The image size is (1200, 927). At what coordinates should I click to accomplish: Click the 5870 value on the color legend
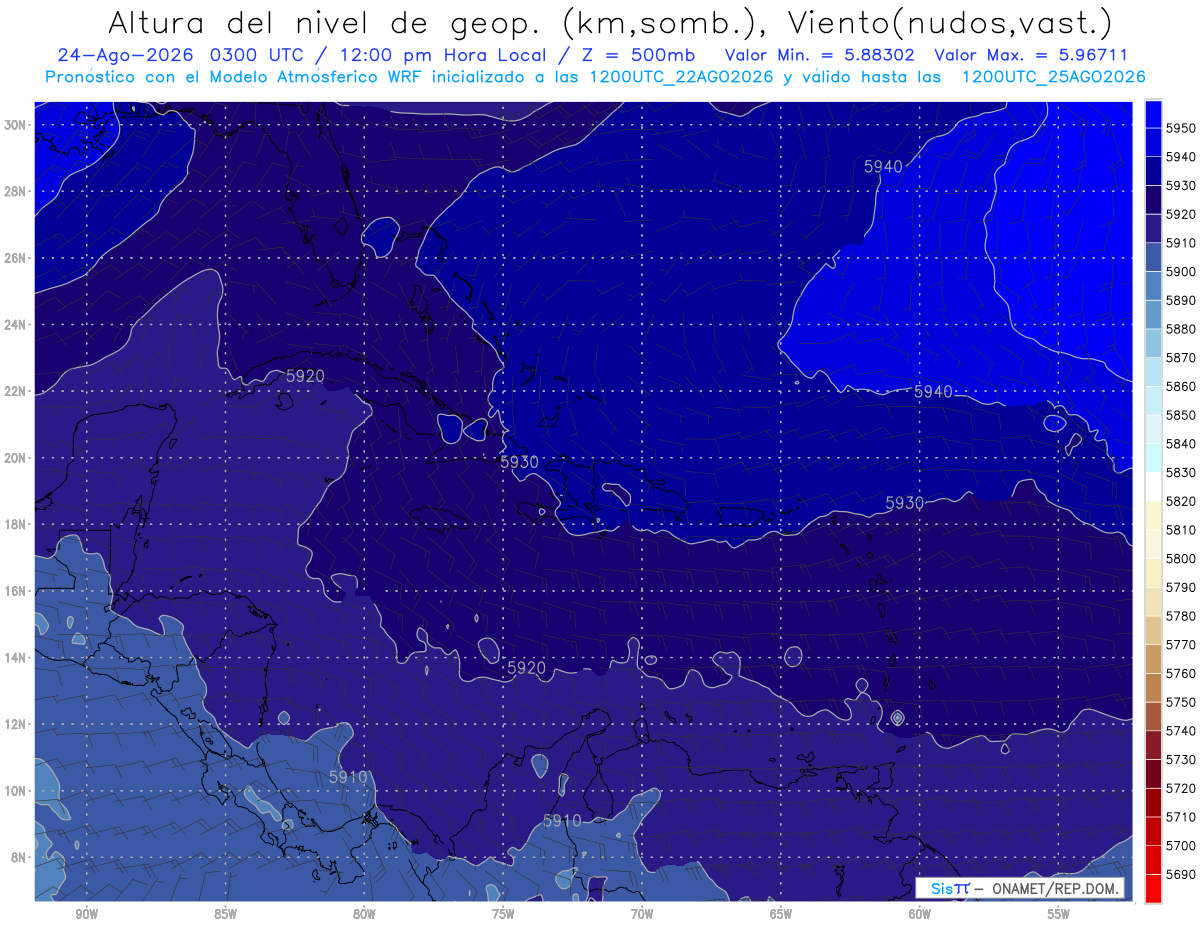click(x=1181, y=357)
